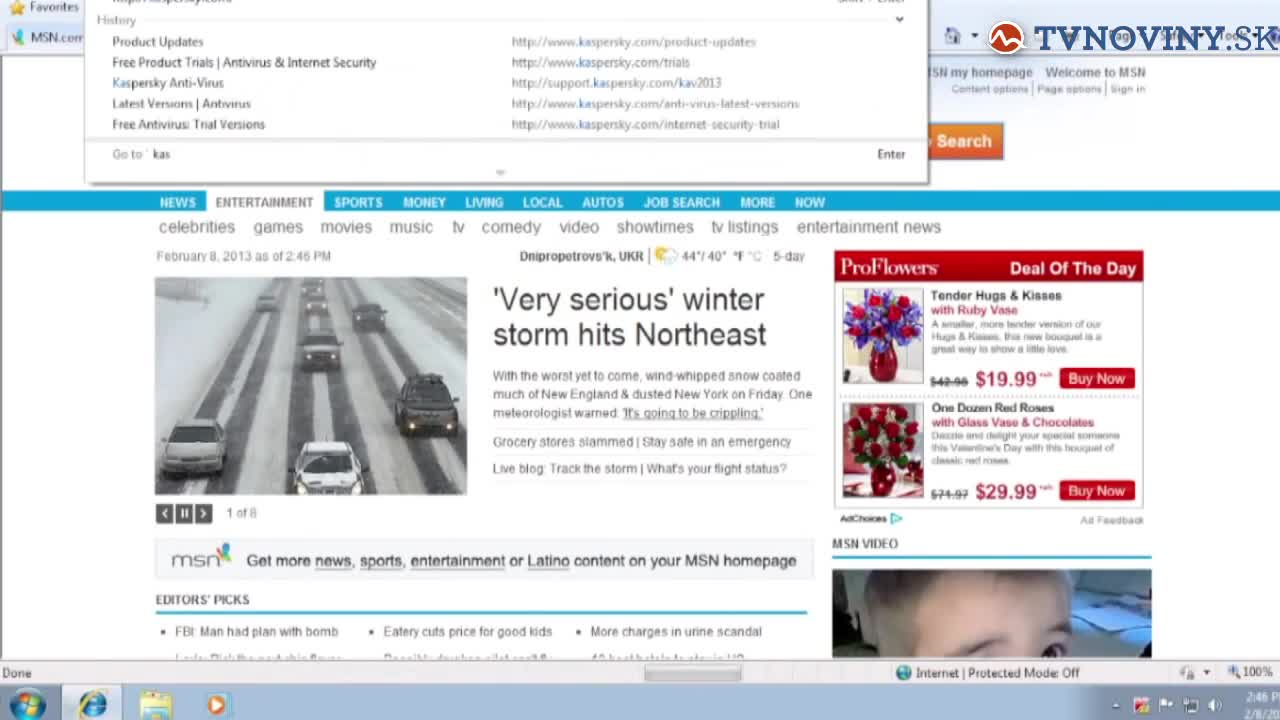This screenshot has width=1280, height=720.
Task: Go to the 'movies' subsection
Action: [x=346, y=227]
